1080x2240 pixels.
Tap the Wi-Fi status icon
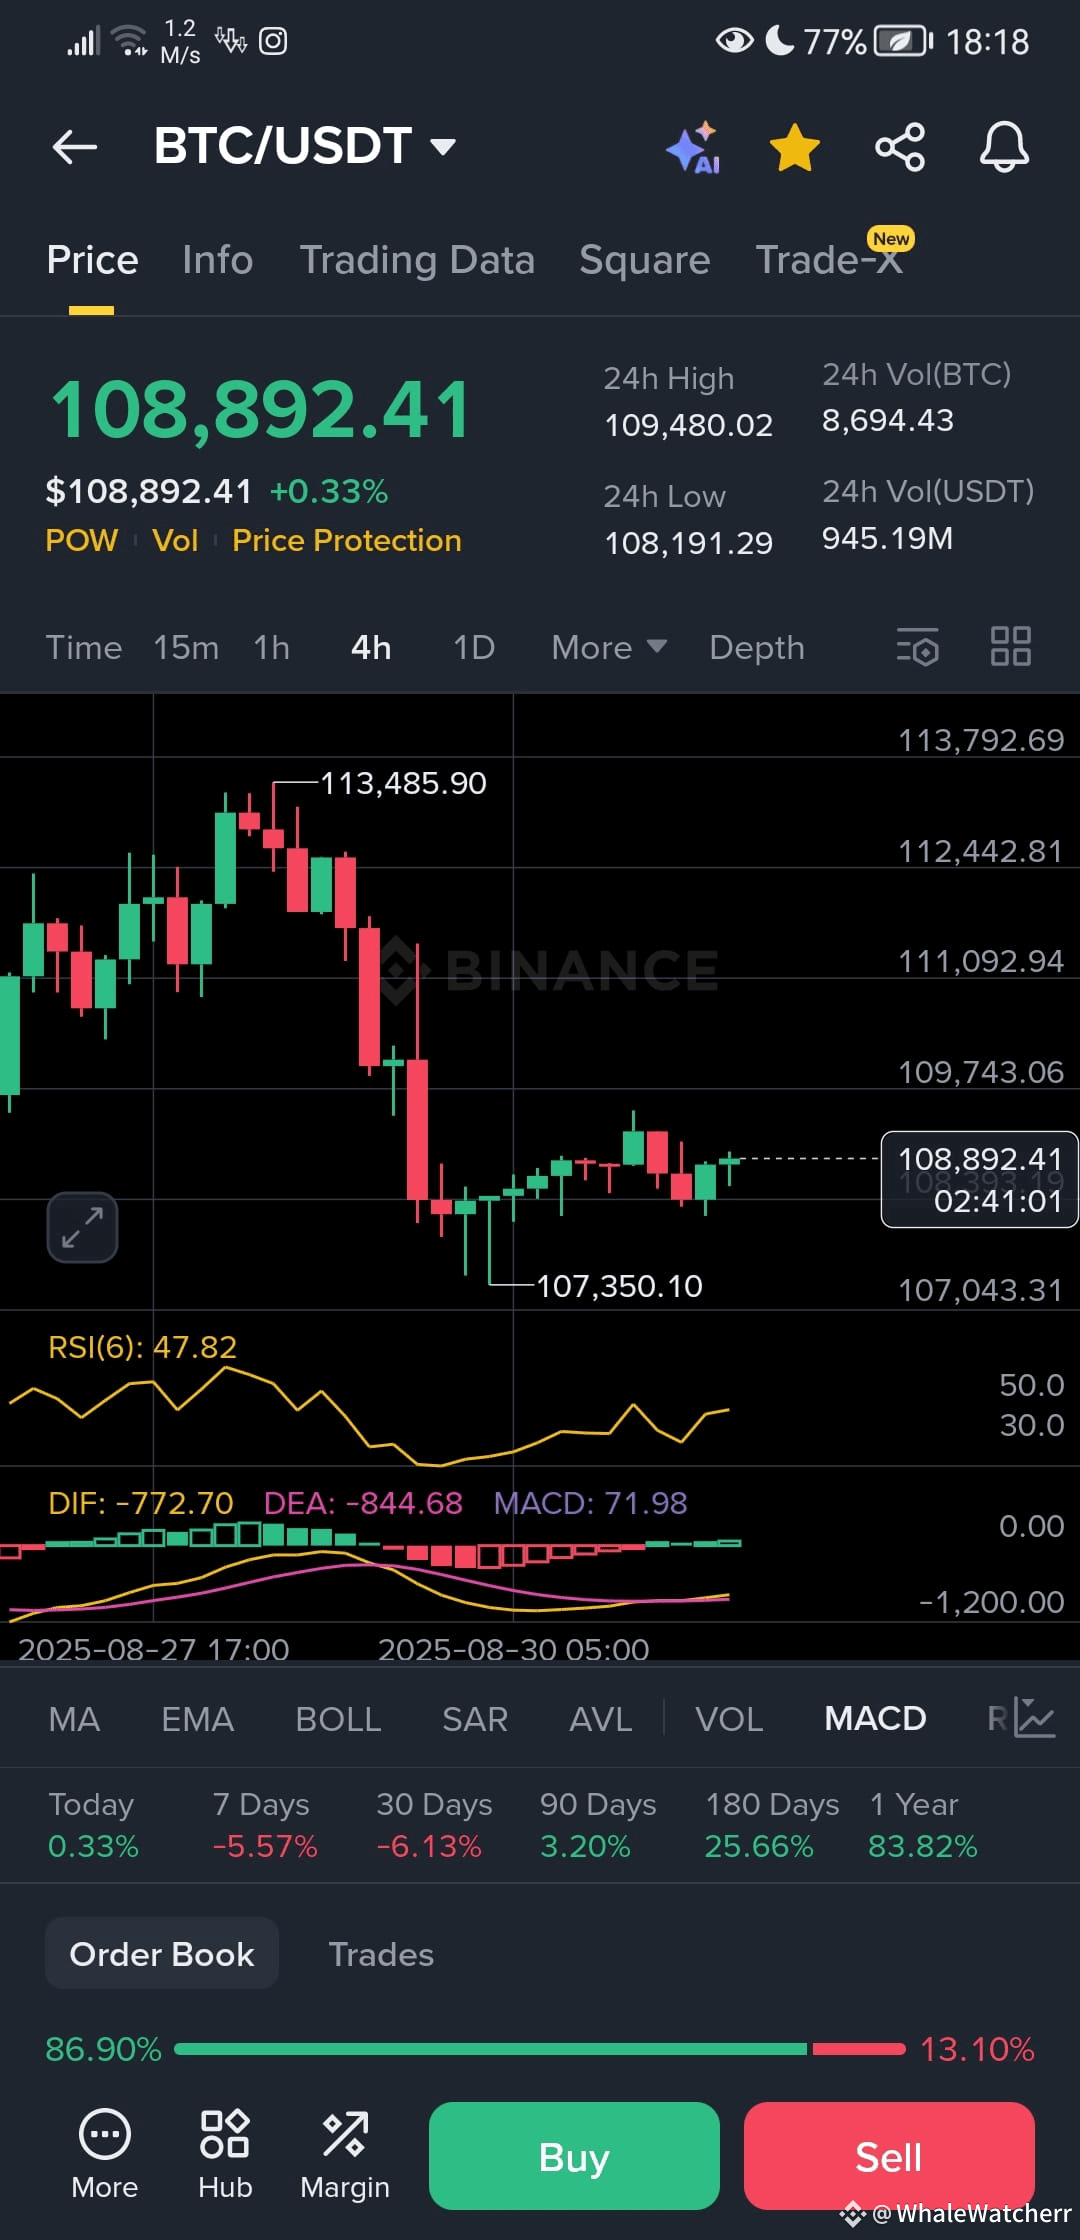[x=130, y=41]
